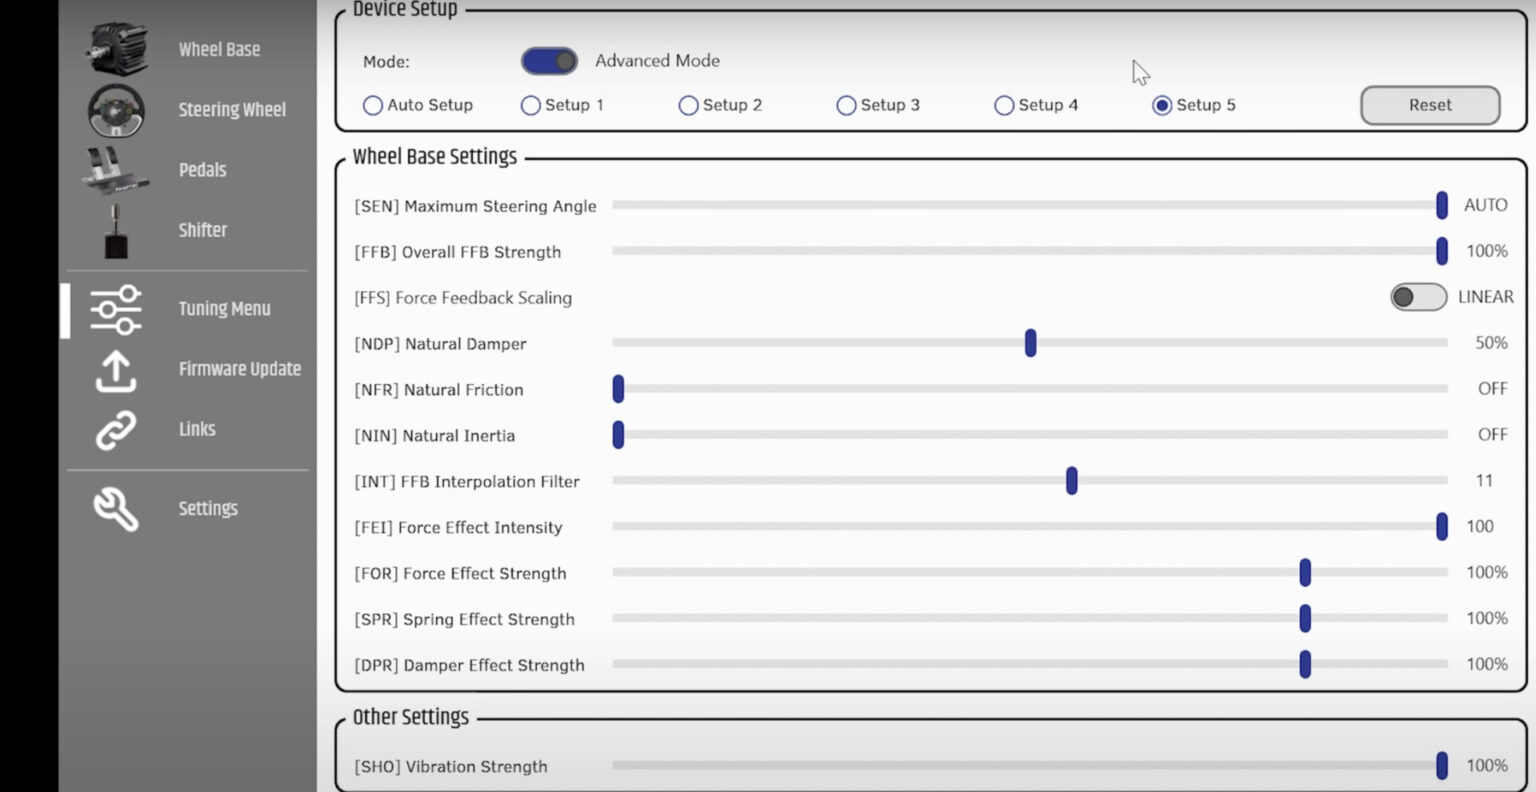
Task: Click the Settings sidebar entry
Action: click(207, 509)
